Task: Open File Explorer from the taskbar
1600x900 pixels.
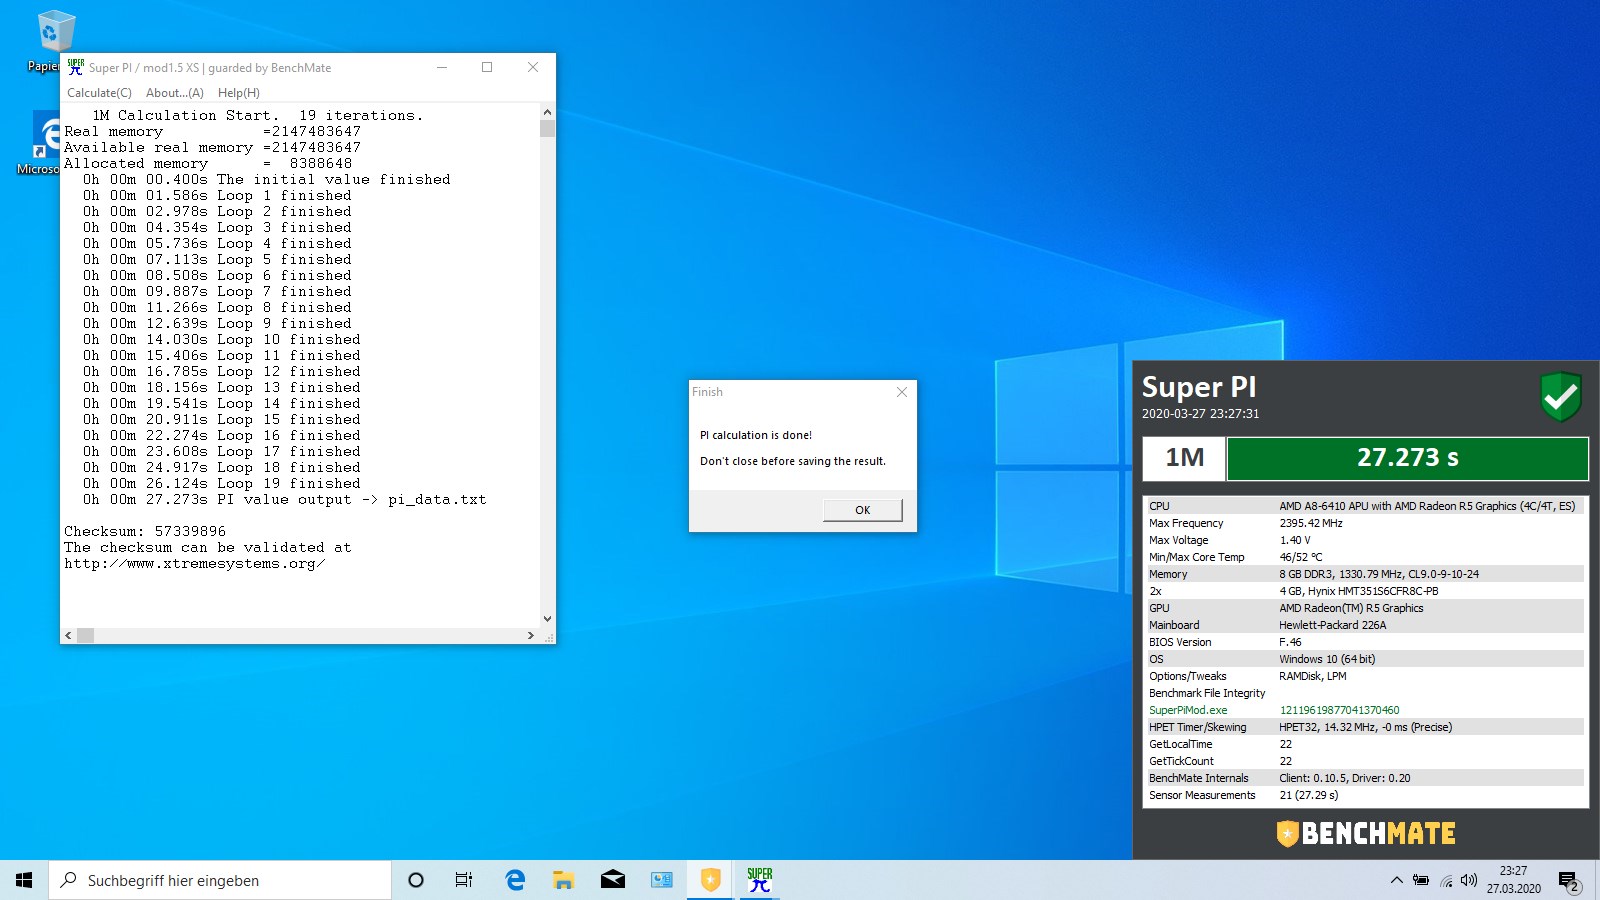Action: tap(564, 880)
